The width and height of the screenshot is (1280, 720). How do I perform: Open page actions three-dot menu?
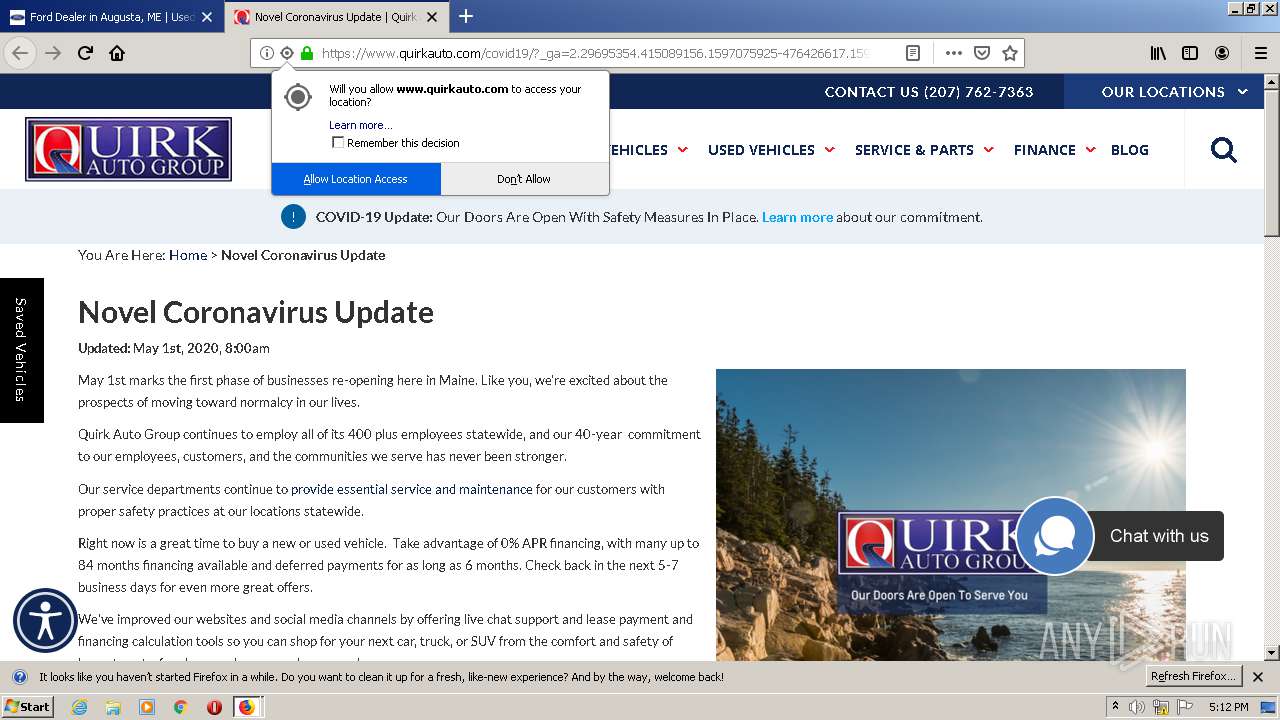tap(954, 53)
